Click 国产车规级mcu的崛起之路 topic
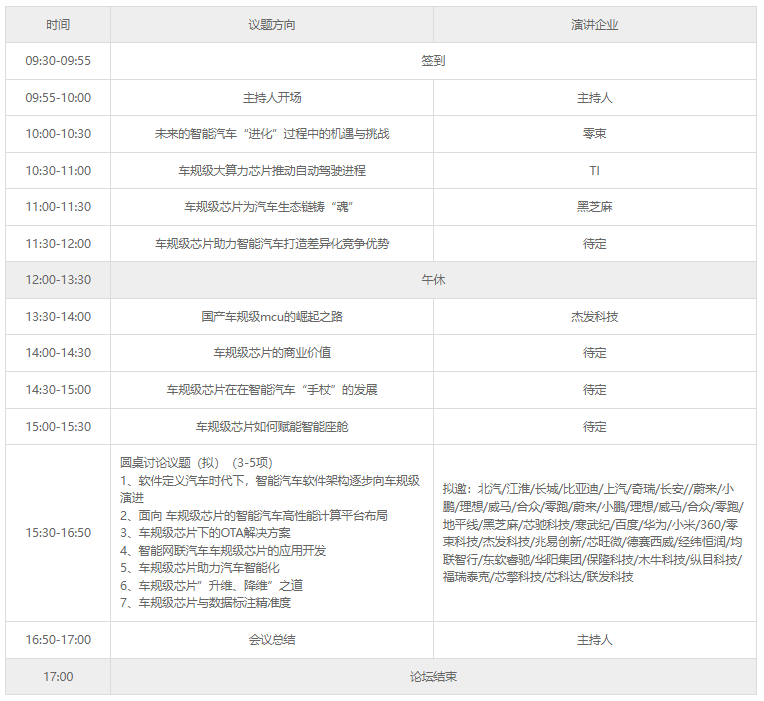The image size is (764, 701). coord(272,317)
